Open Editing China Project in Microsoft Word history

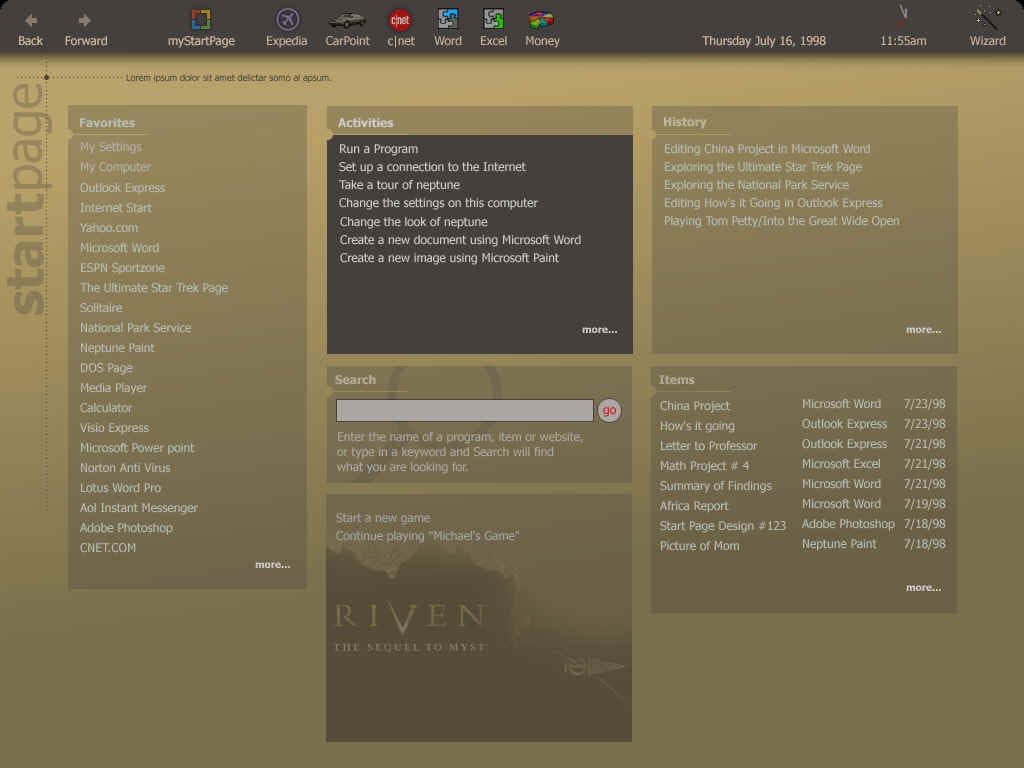[767, 149]
